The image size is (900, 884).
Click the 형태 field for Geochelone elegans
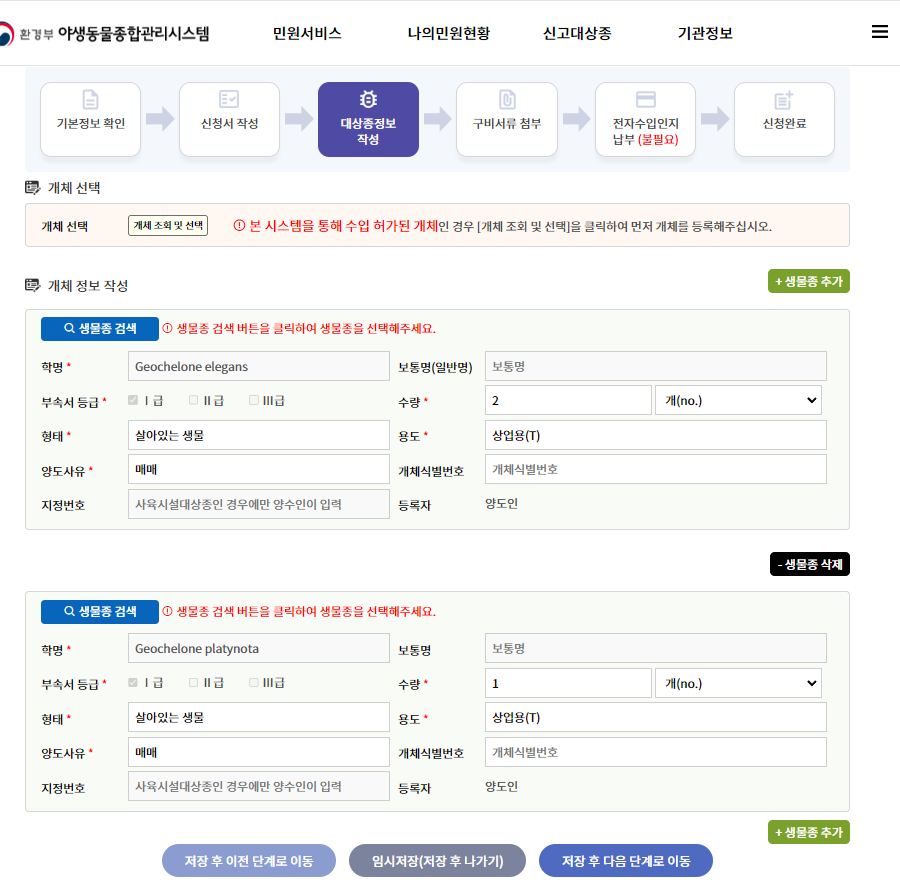[259, 435]
